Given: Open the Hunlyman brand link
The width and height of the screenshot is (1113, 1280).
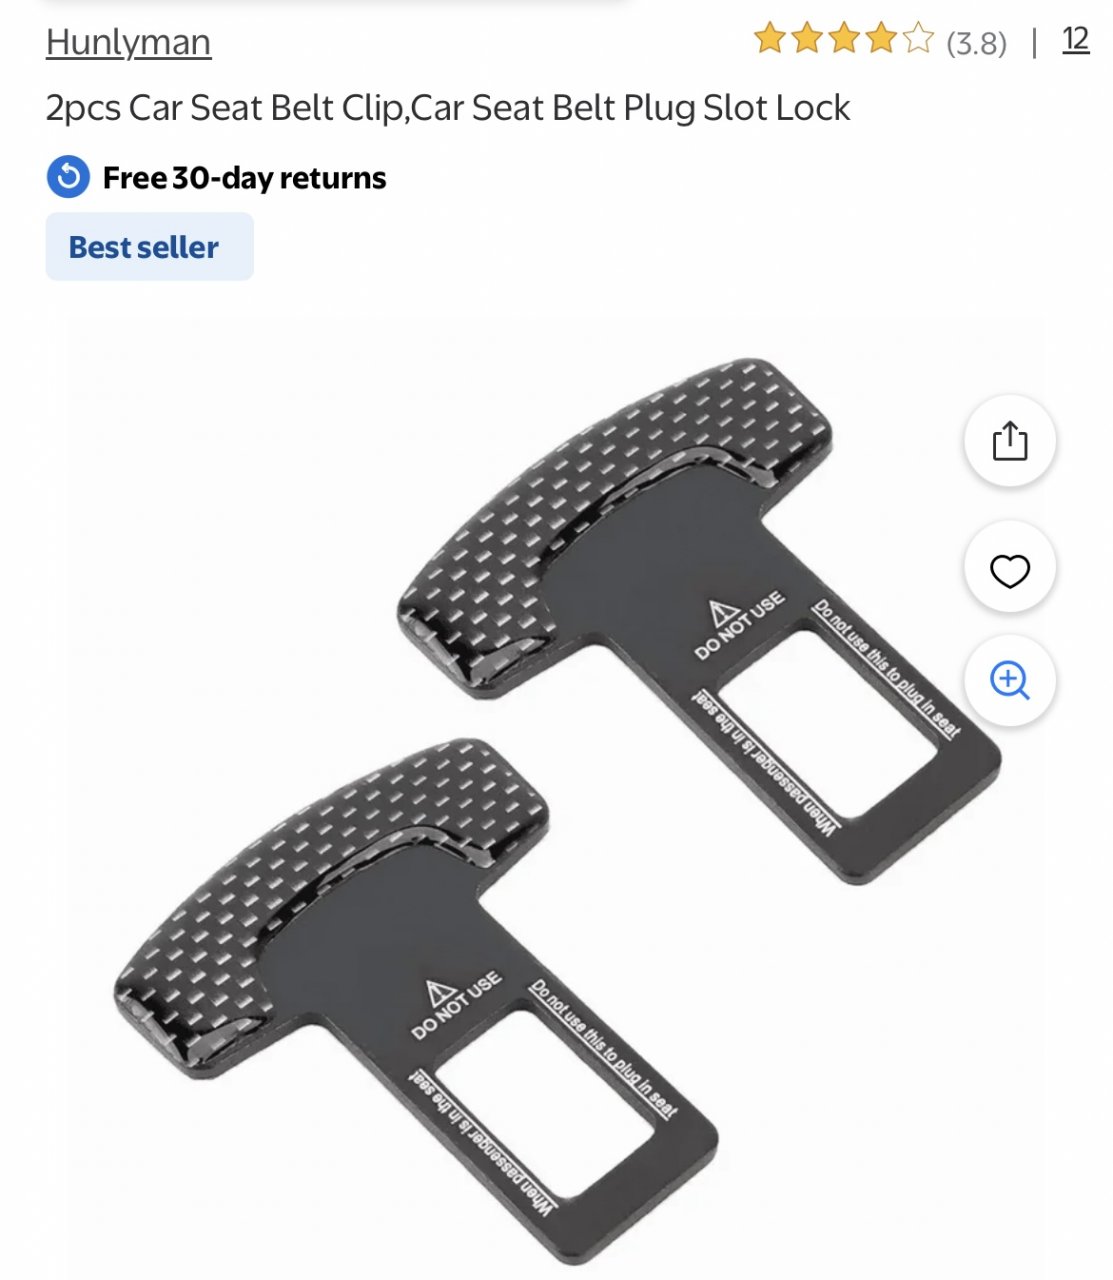Looking at the screenshot, I should (128, 42).
